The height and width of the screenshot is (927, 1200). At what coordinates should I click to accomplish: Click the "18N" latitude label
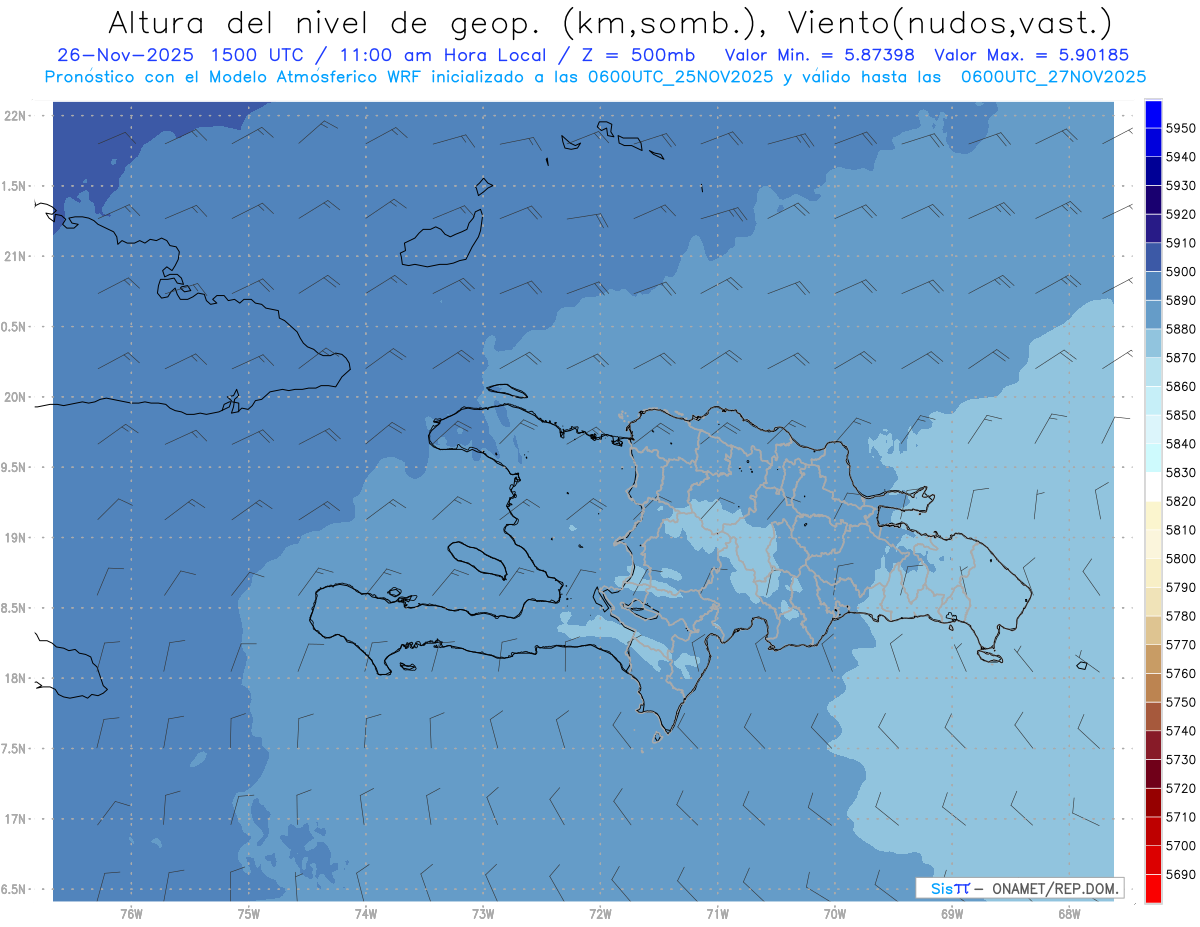tap(14, 679)
